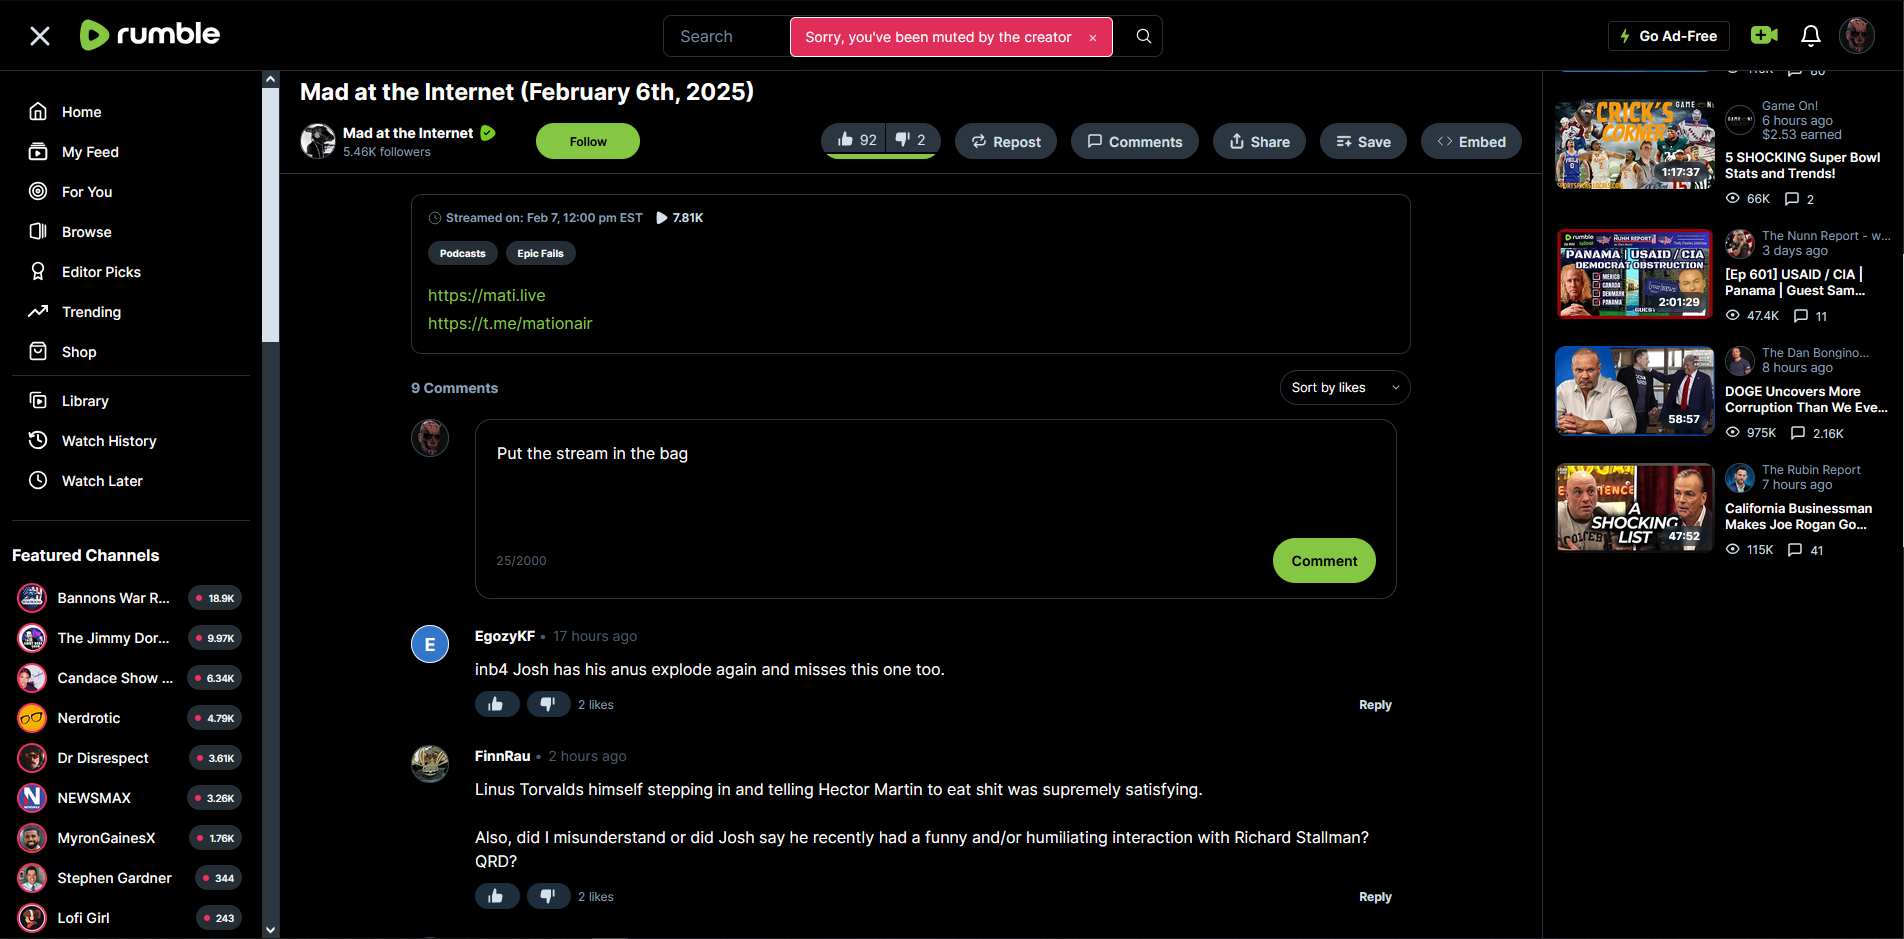The width and height of the screenshot is (1904, 939).
Task: Open the Dan Bongino DOGE video thumbnail
Action: (x=1634, y=391)
